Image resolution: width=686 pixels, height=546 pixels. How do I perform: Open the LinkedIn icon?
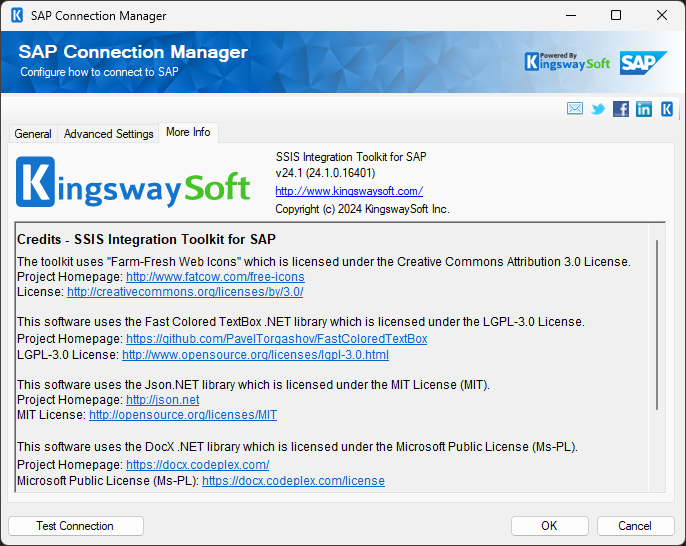644,109
